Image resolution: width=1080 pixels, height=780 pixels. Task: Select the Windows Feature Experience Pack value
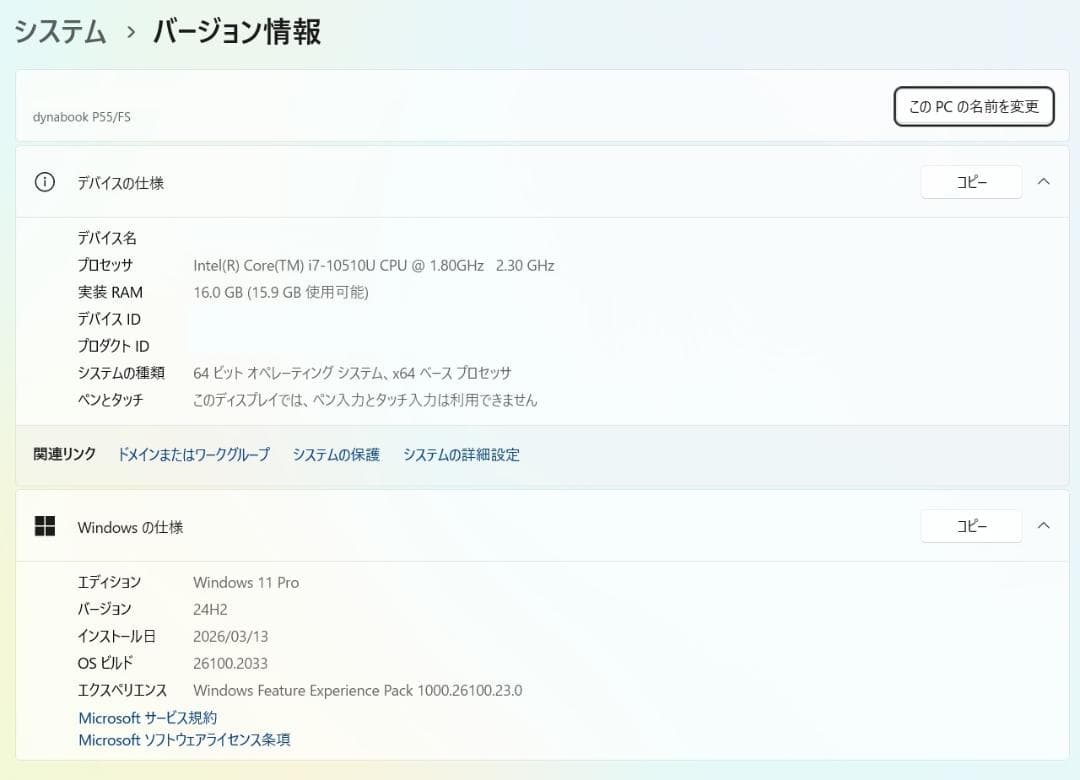click(357, 690)
